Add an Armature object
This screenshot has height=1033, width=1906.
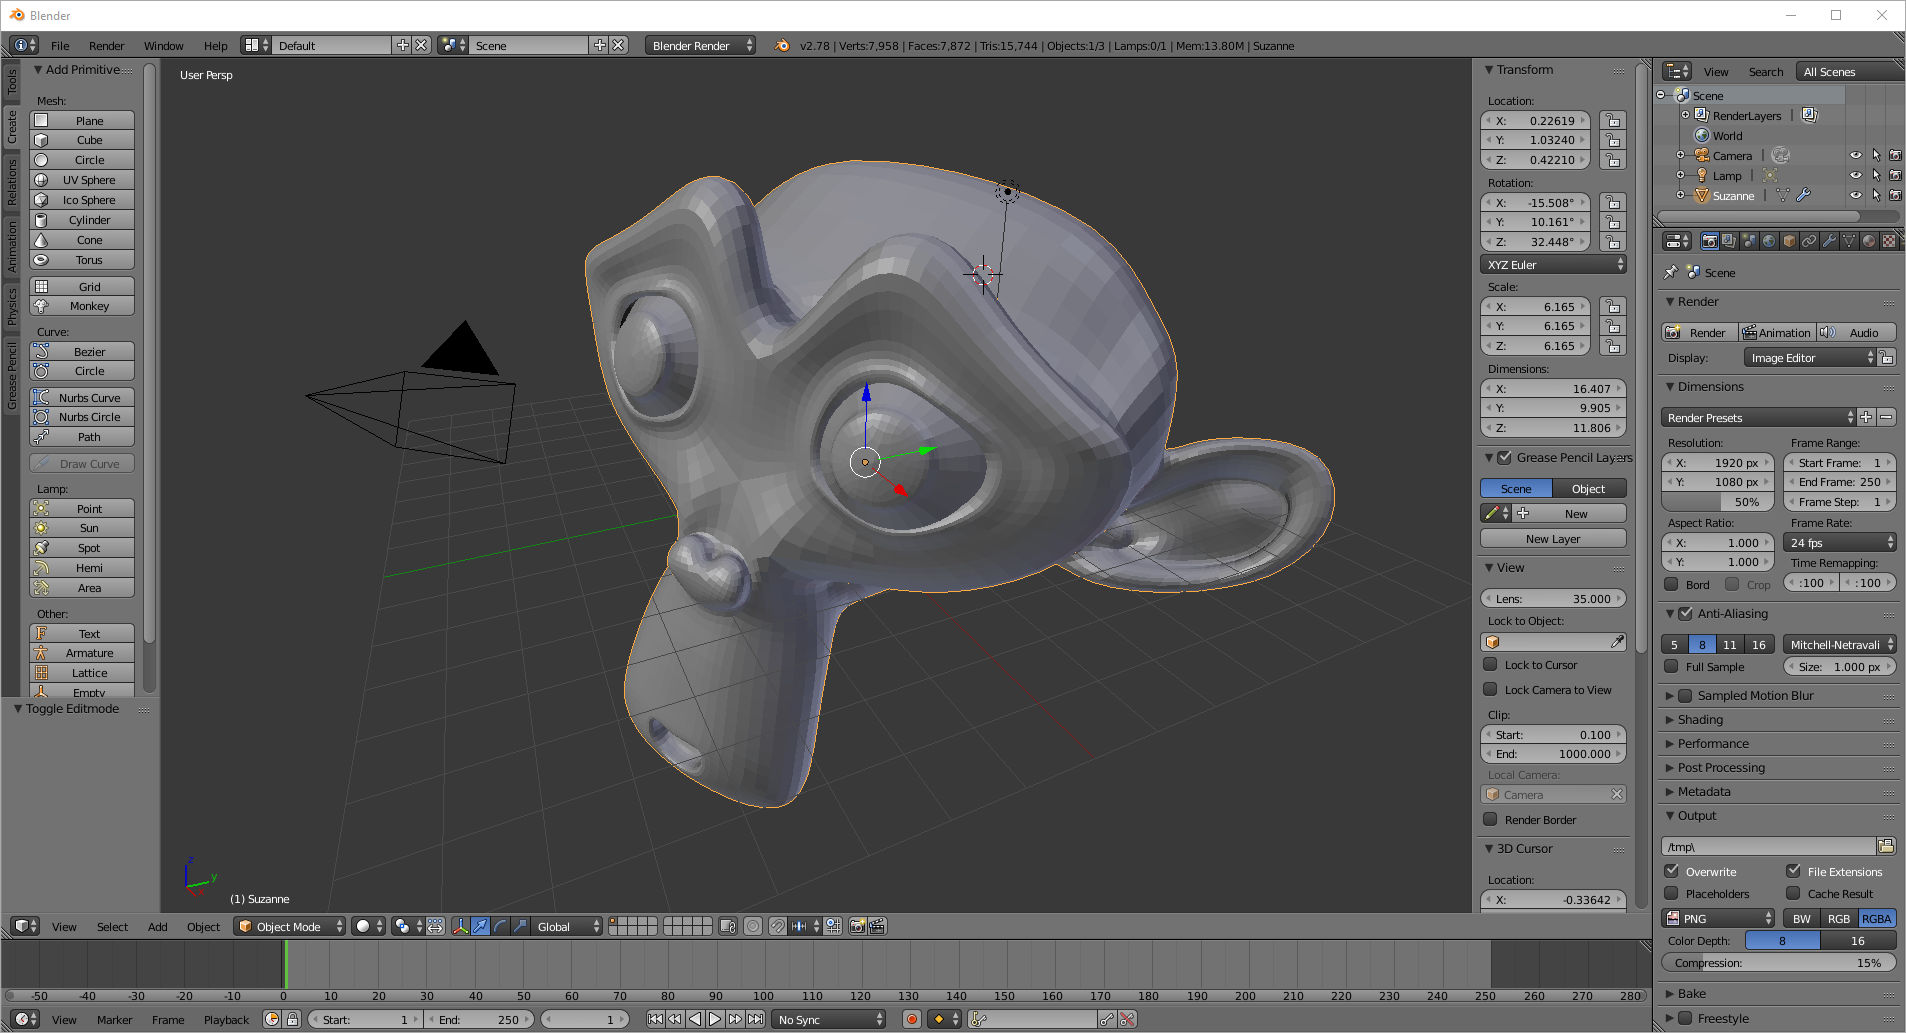(82, 653)
